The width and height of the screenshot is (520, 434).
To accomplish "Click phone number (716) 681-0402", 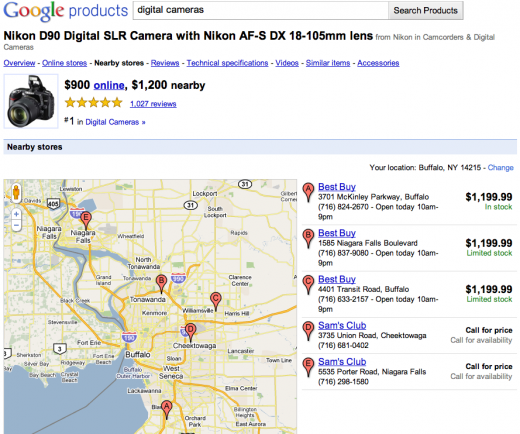I will point(343,345).
